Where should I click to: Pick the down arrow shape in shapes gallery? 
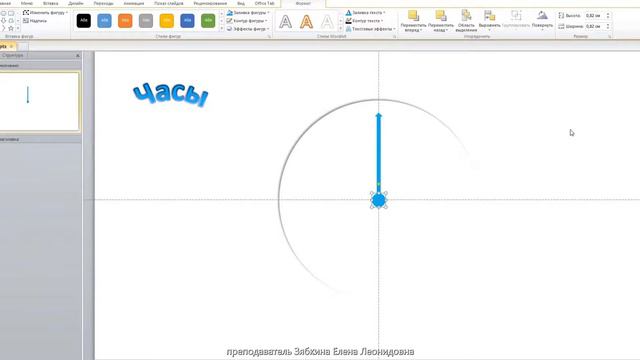[x=3, y=20]
